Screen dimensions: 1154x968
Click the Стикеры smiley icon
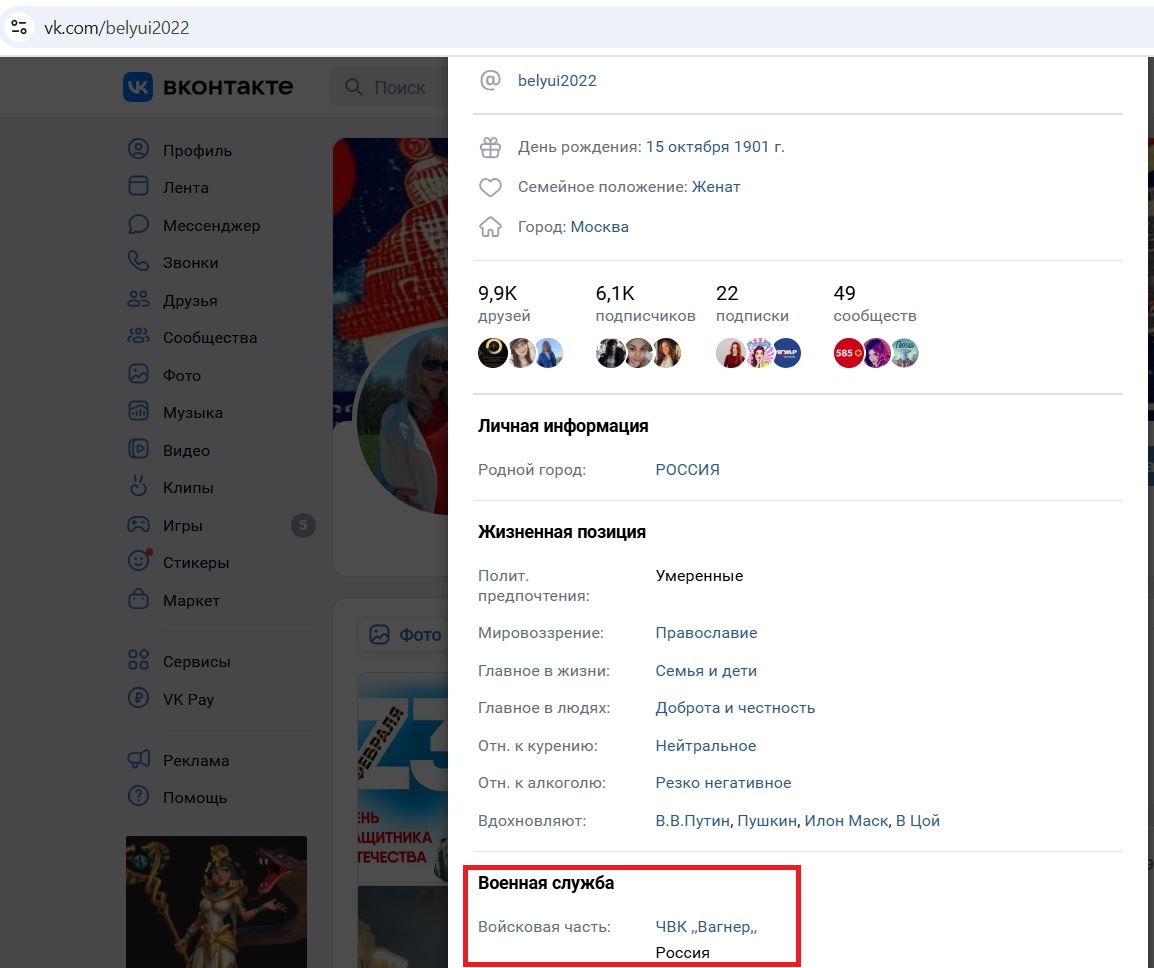pos(138,561)
